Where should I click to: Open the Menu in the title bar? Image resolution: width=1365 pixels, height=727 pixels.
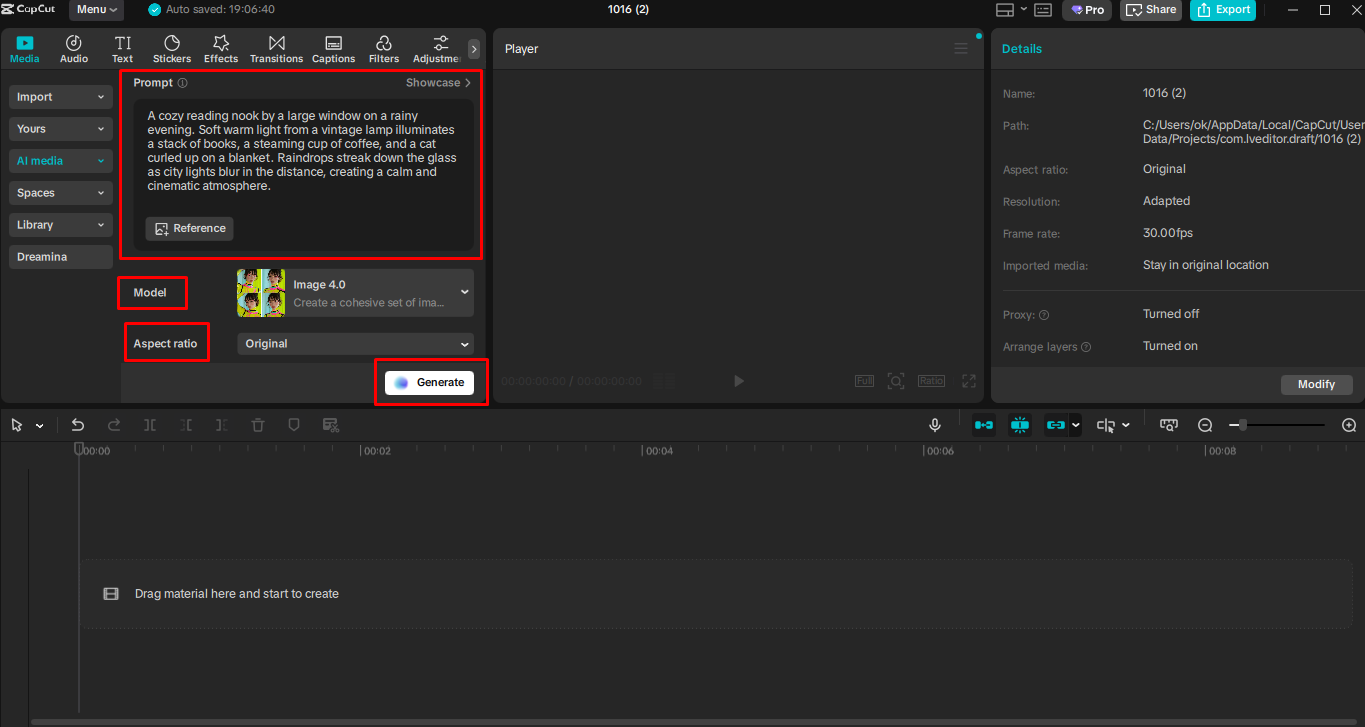tap(95, 10)
